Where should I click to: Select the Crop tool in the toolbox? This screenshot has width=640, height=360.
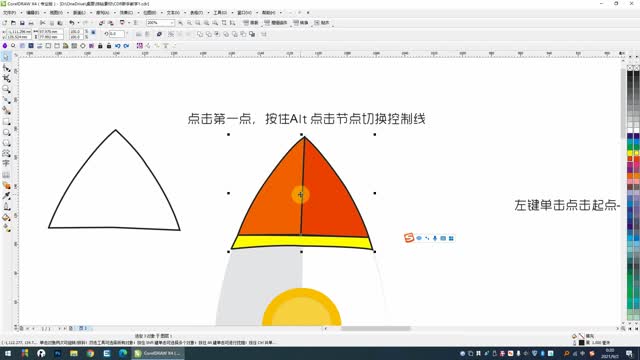click(6, 78)
